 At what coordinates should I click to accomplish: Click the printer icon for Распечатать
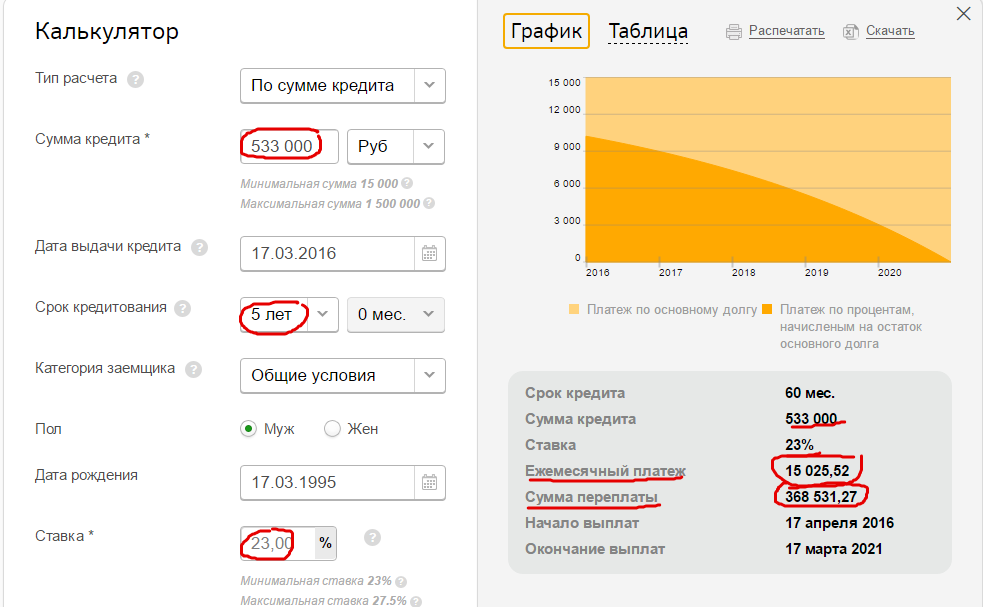tap(733, 31)
